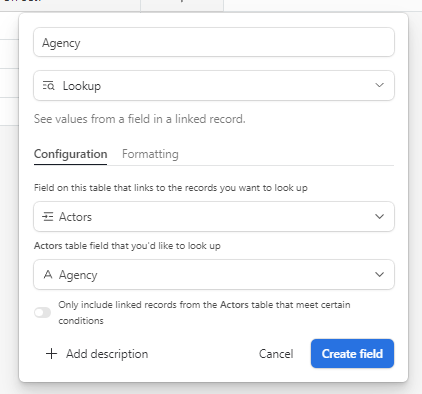Screen dimensions: 422x394
Task: Click the Lookup field type icon
Action: 48,86
